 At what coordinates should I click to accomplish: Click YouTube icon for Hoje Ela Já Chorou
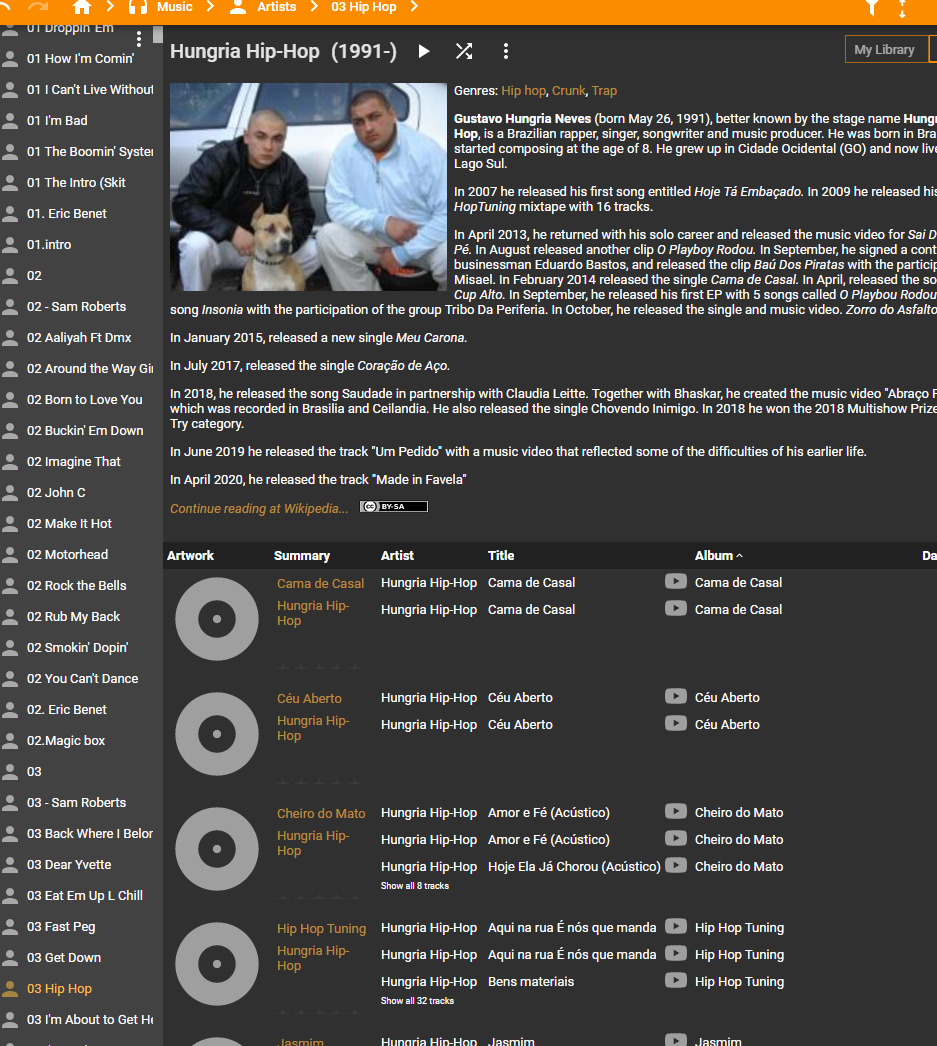click(x=676, y=865)
